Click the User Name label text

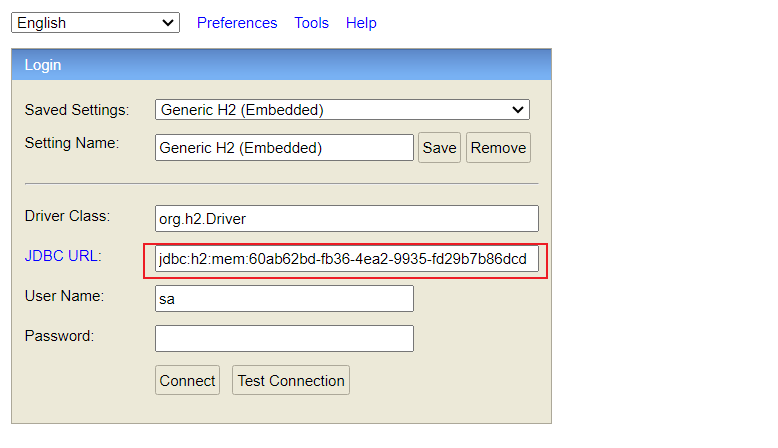(64, 296)
